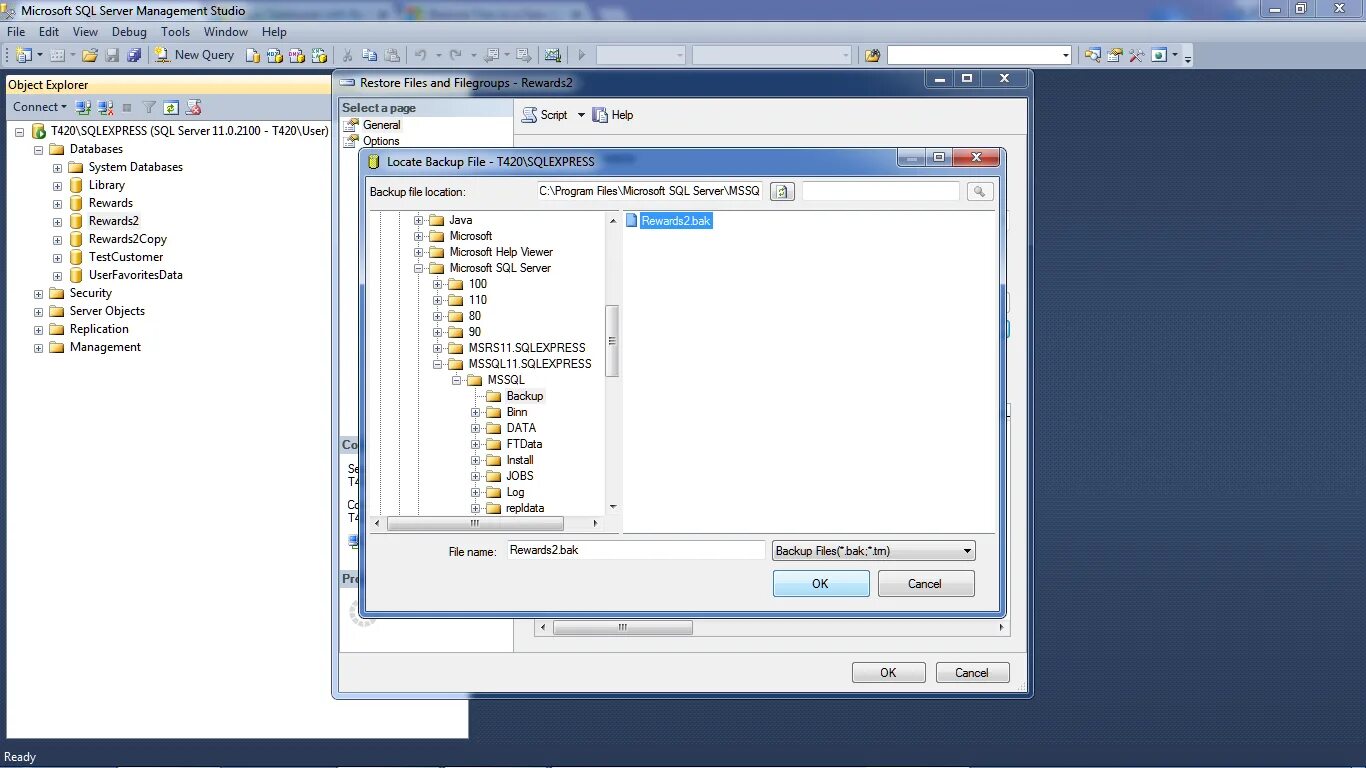Collapse the MSSQL11.SQLEXPRESS folder

point(438,364)
